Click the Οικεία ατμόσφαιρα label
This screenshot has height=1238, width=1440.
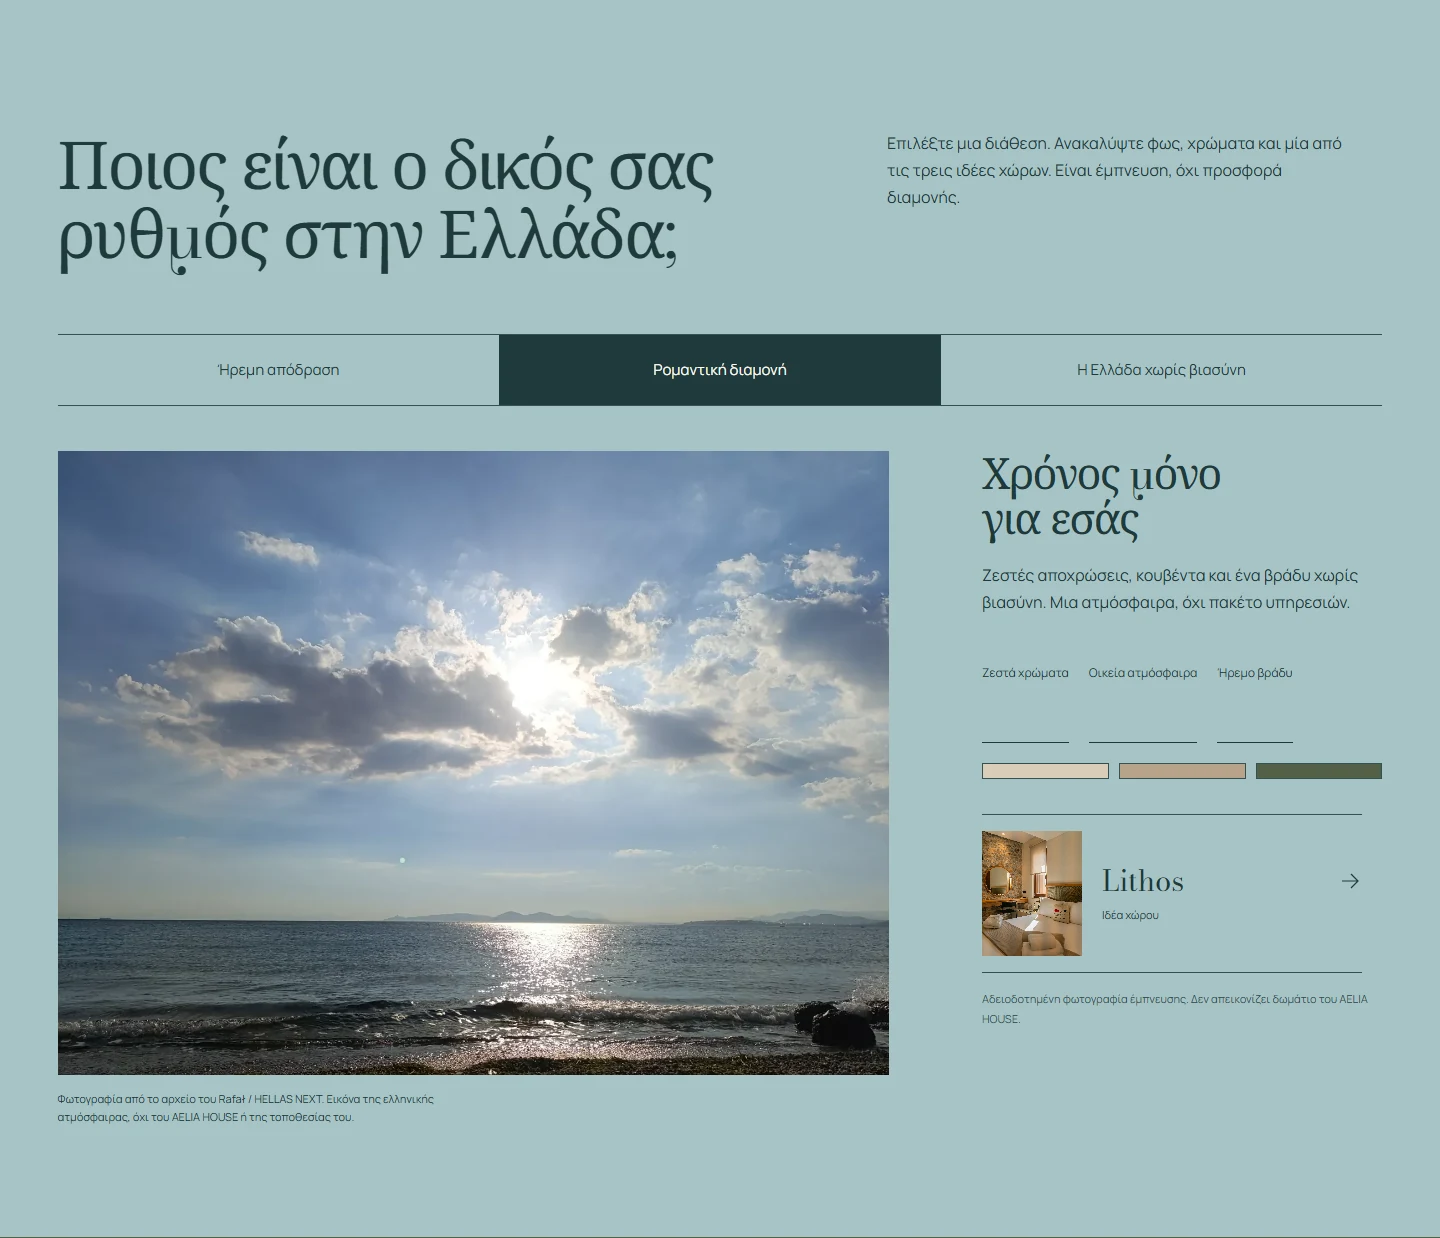point(1143,673)
